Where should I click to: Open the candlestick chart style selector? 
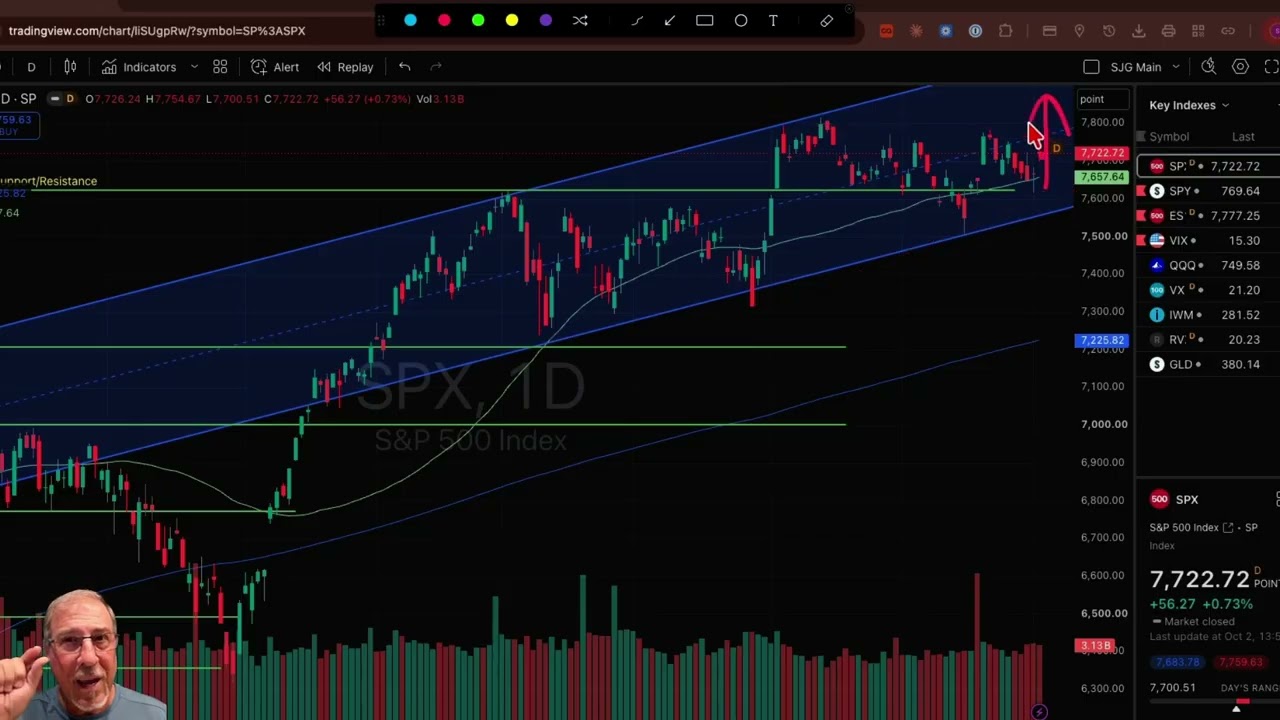coord(70,67)
